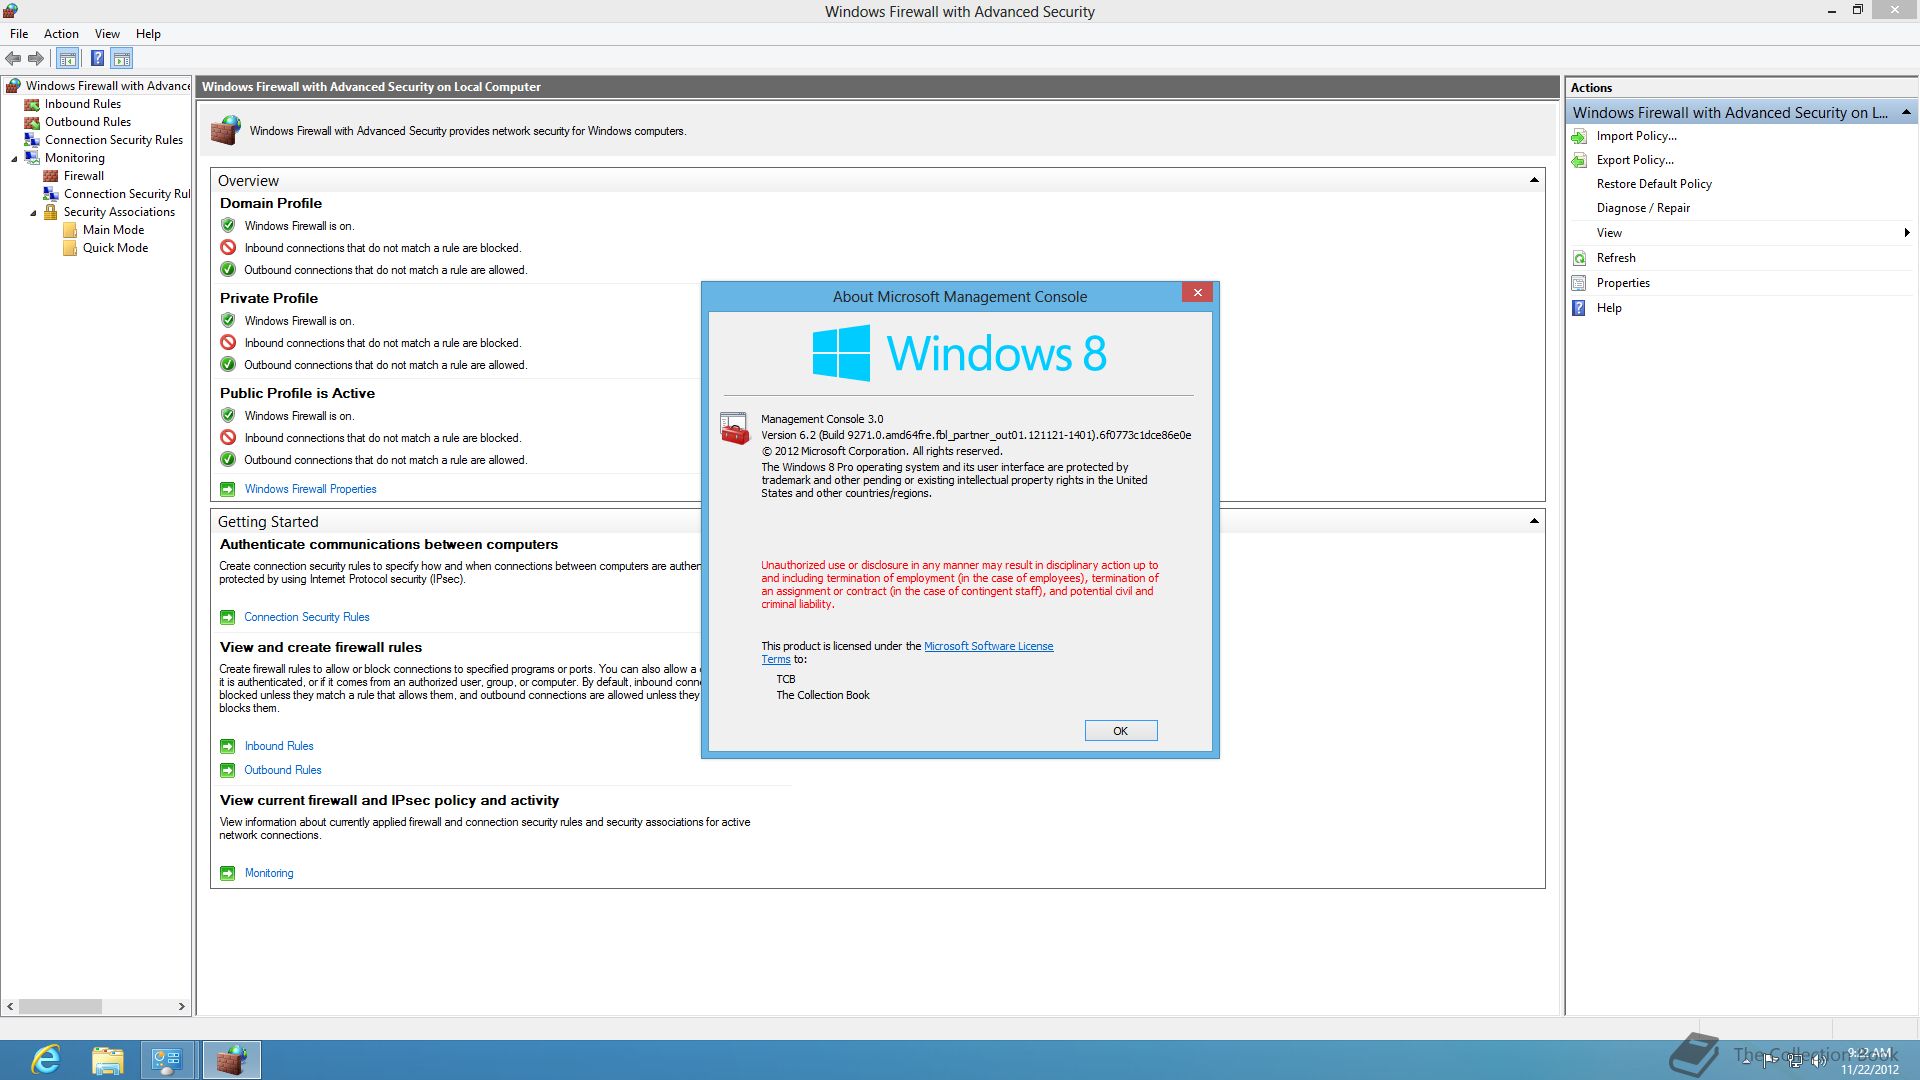Click the Export Policy icon in Actions pane

click(1579, 160)
